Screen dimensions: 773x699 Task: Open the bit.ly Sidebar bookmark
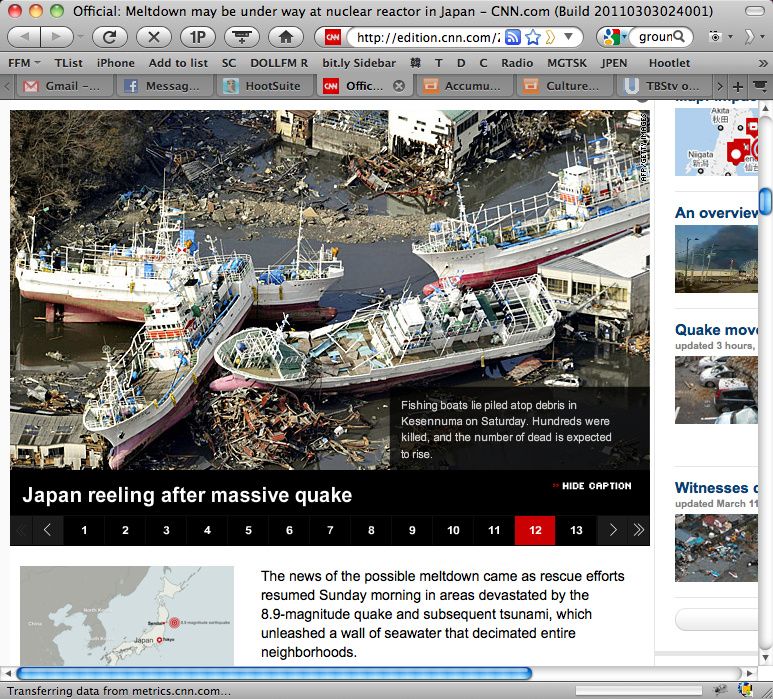358,62
